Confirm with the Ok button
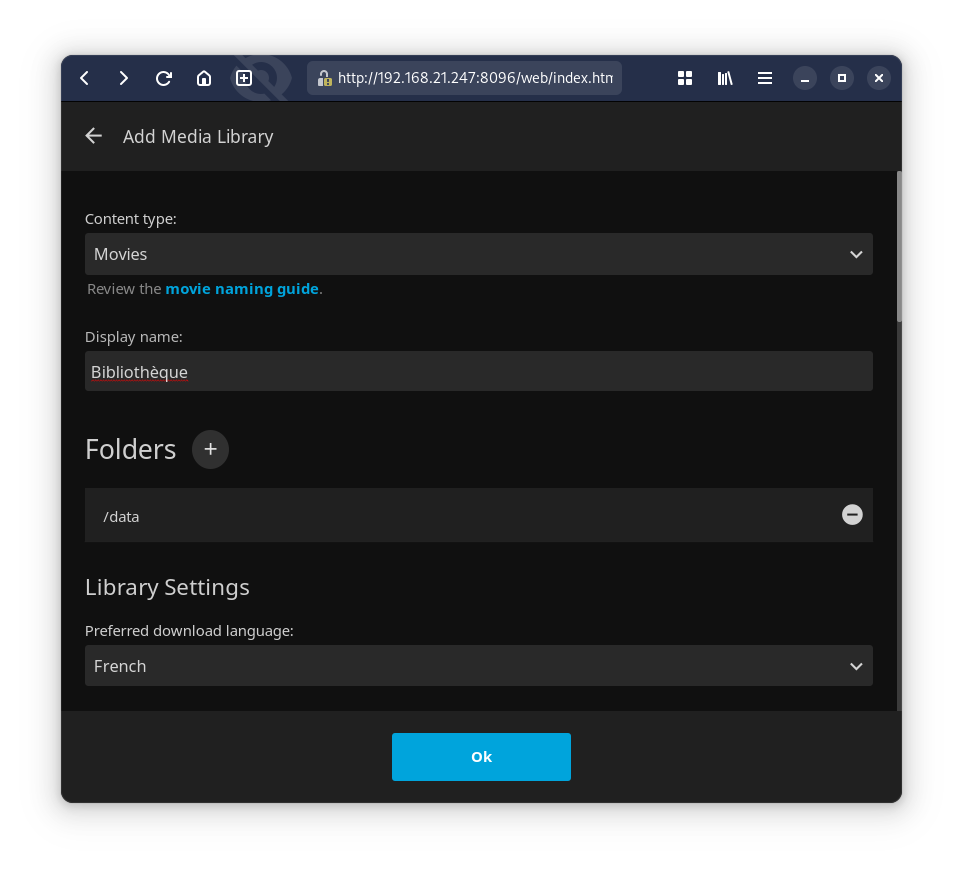The width and height of the screenshot is (963, 870). [481, 756]
